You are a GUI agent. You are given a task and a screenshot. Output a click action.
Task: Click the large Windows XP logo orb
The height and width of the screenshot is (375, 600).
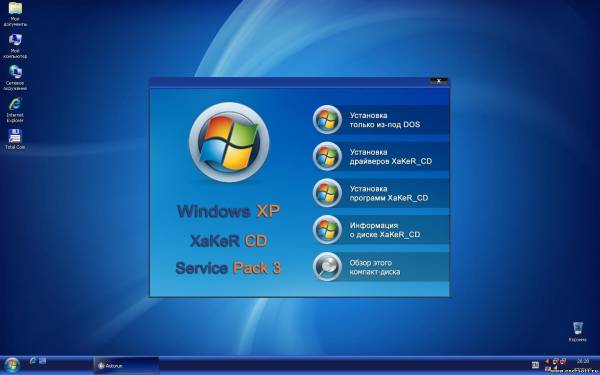coord(229,142)
